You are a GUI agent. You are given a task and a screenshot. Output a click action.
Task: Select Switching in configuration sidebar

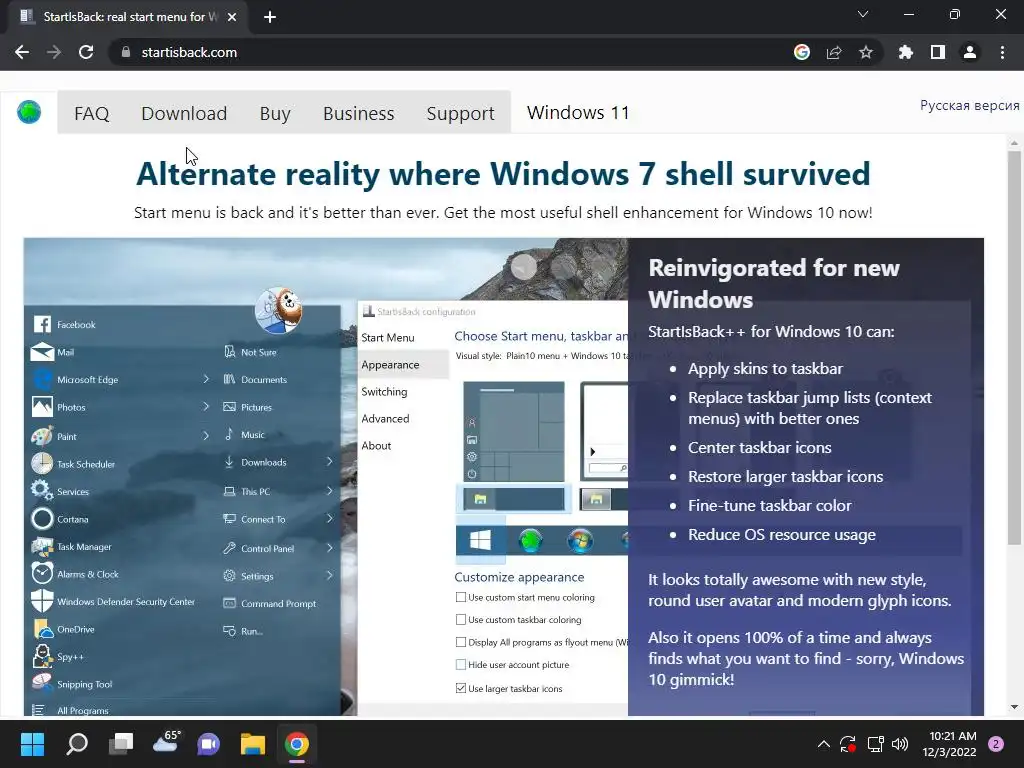[384, 392]
